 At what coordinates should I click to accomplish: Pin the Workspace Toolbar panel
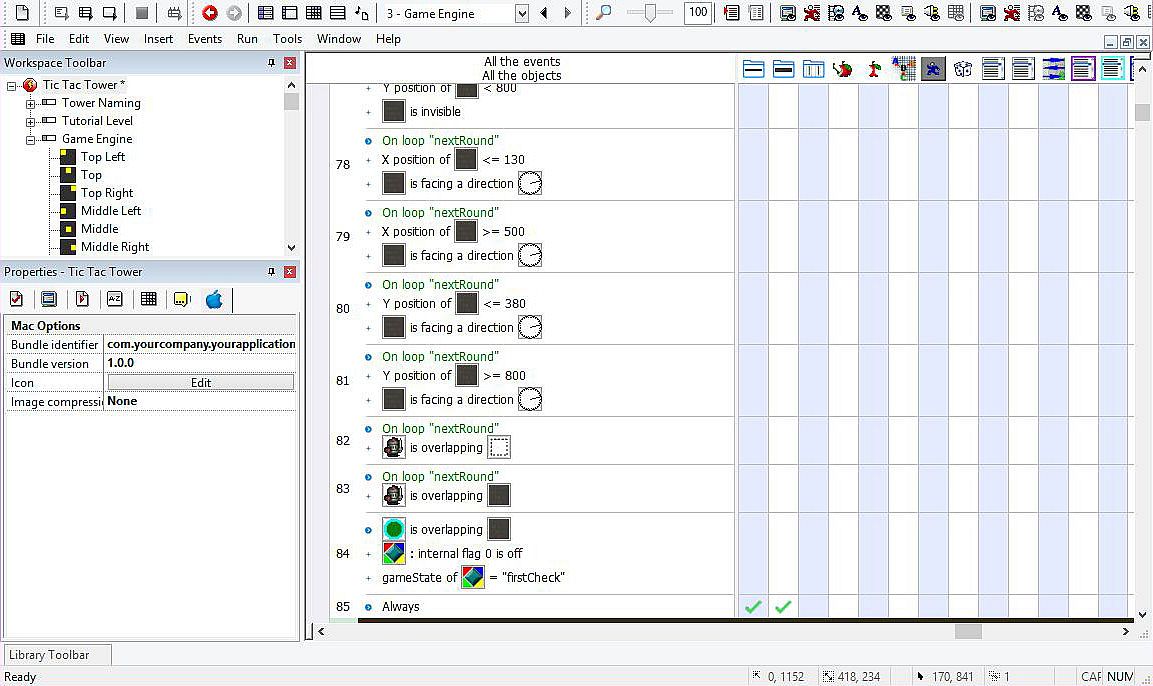pyautogui.click(x=271, y=63)
